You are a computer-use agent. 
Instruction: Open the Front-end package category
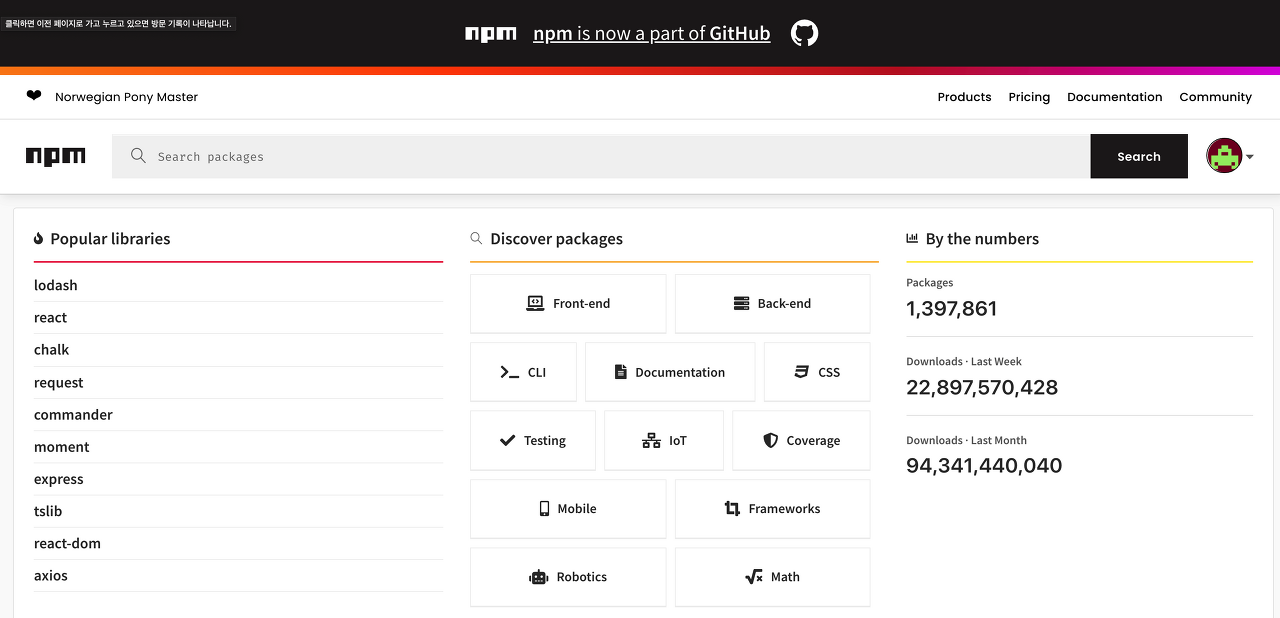point(568,303)
